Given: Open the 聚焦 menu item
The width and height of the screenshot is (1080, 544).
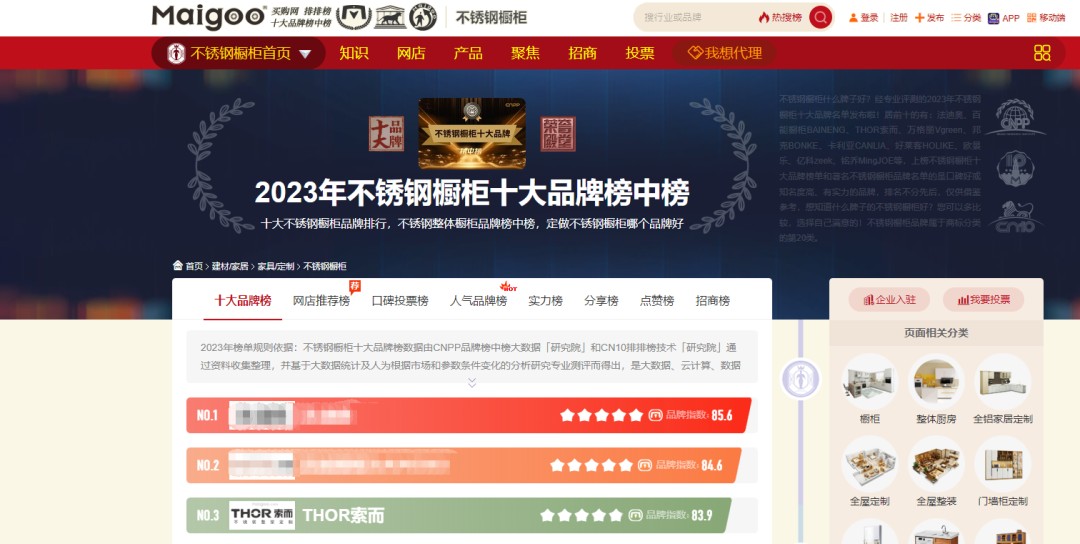Looking at the screenshot, I should pyautogui.click(x=526, y=53).
